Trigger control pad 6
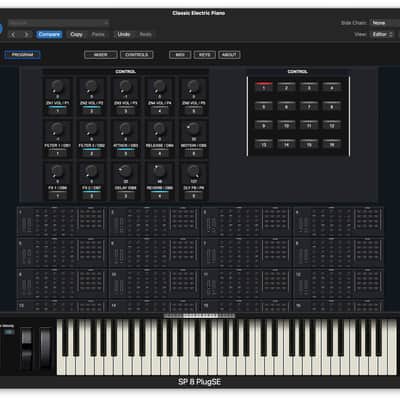This screenshot has width=400, height=400. click(x=286, y=107)
